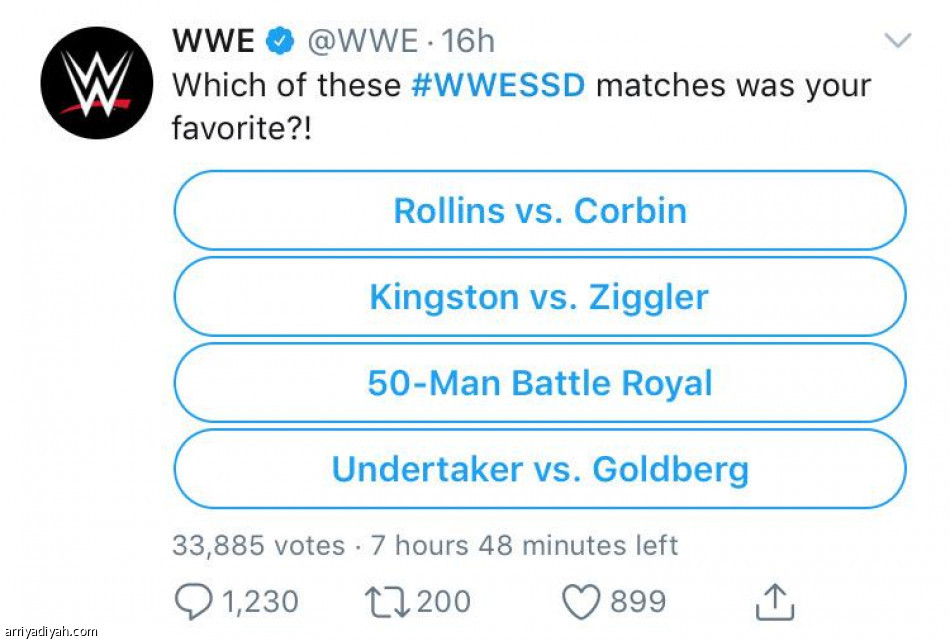950x641 pixels.
Task: Click the WWE display name
Action: tap(213, 41)
